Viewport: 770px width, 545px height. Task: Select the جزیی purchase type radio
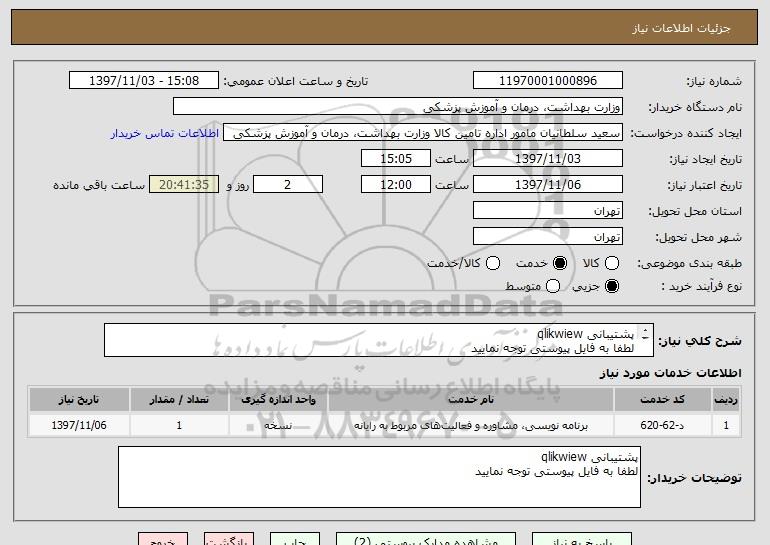612,286
